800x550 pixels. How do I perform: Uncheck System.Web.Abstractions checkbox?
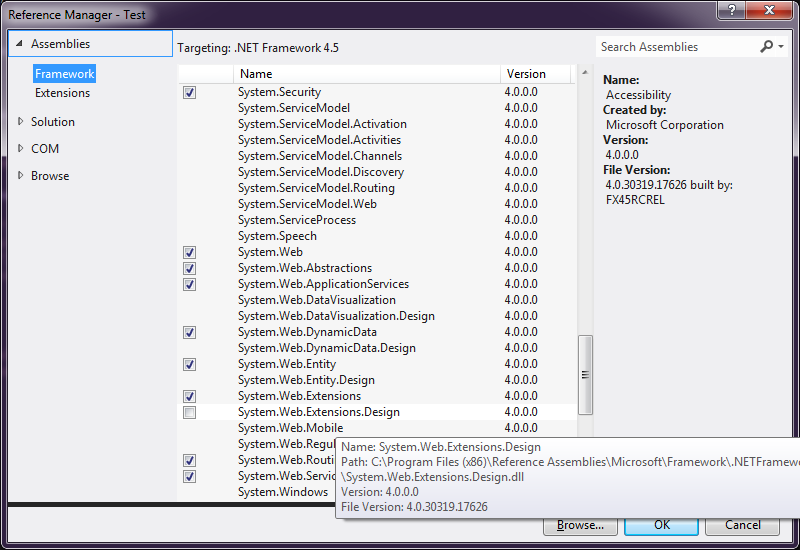point(189,268)
